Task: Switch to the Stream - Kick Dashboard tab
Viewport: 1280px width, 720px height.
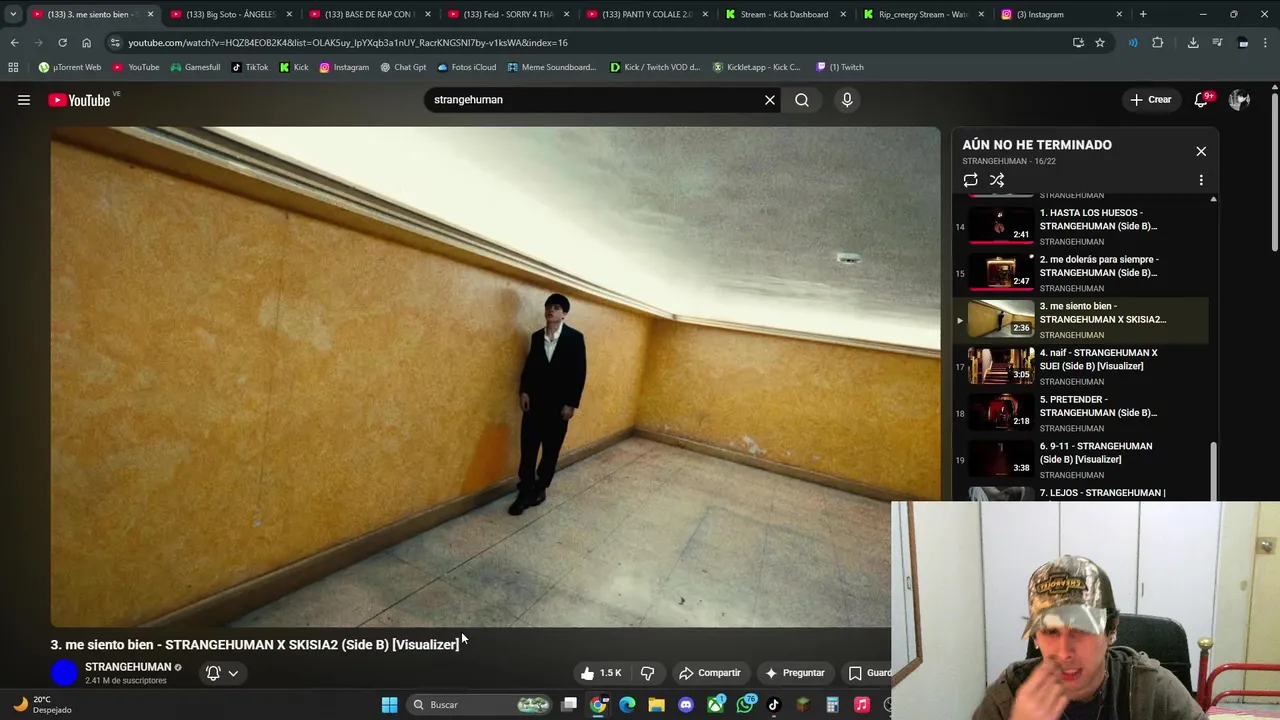Action: pyautogui.click(x=785, y=14)
